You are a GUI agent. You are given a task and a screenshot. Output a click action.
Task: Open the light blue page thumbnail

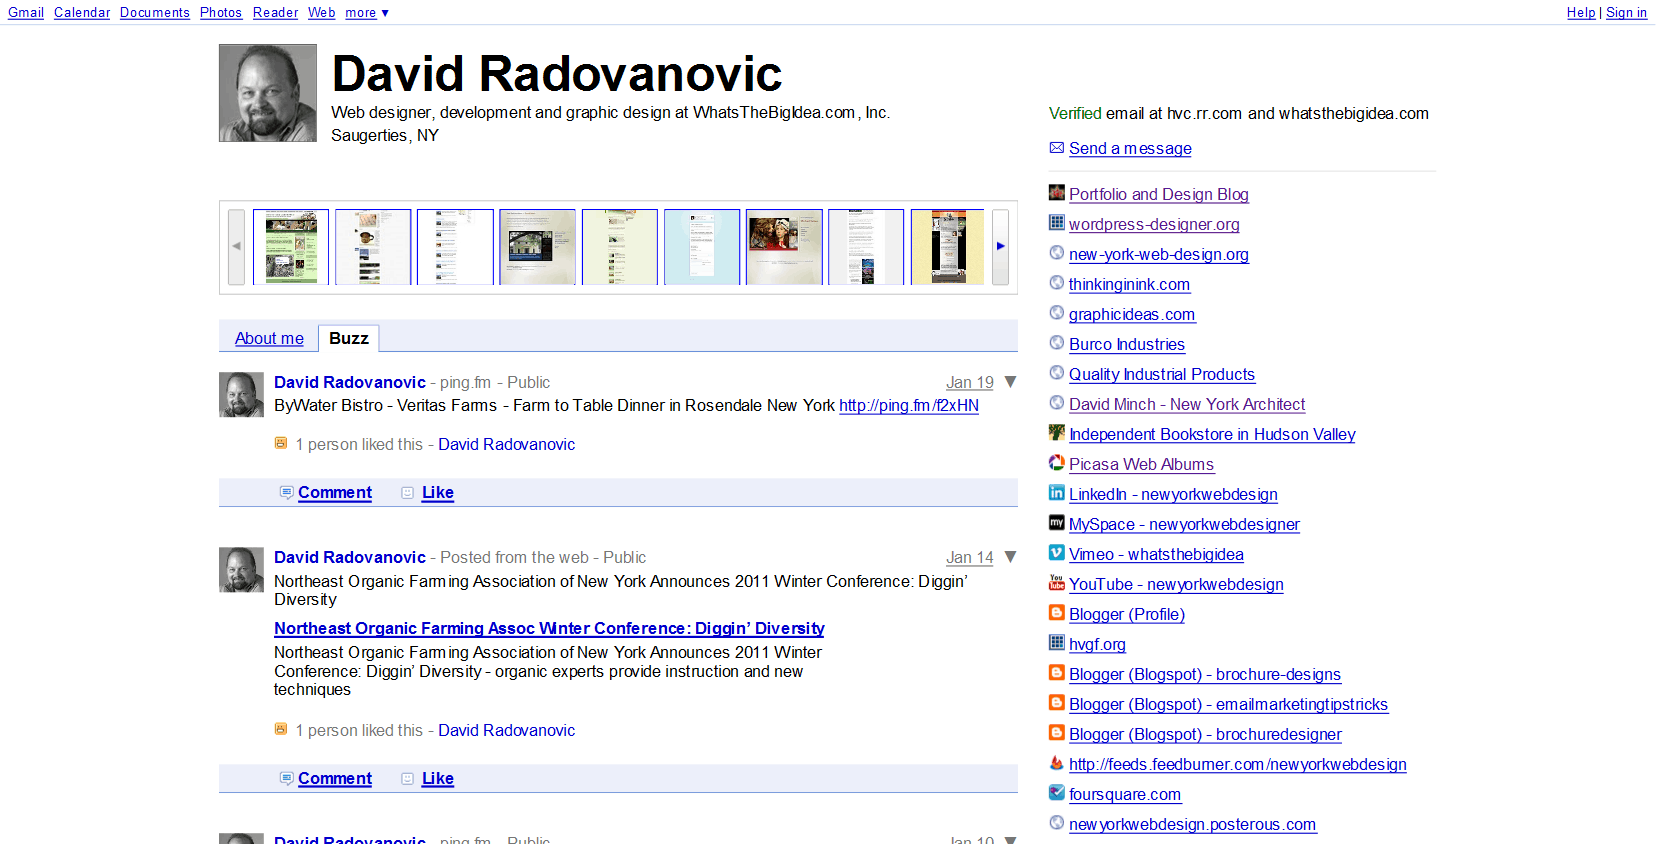tap(702, 247)
